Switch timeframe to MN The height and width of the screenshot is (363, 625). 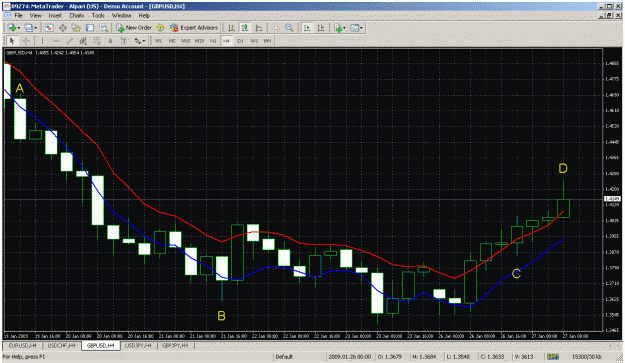[267, 41]
